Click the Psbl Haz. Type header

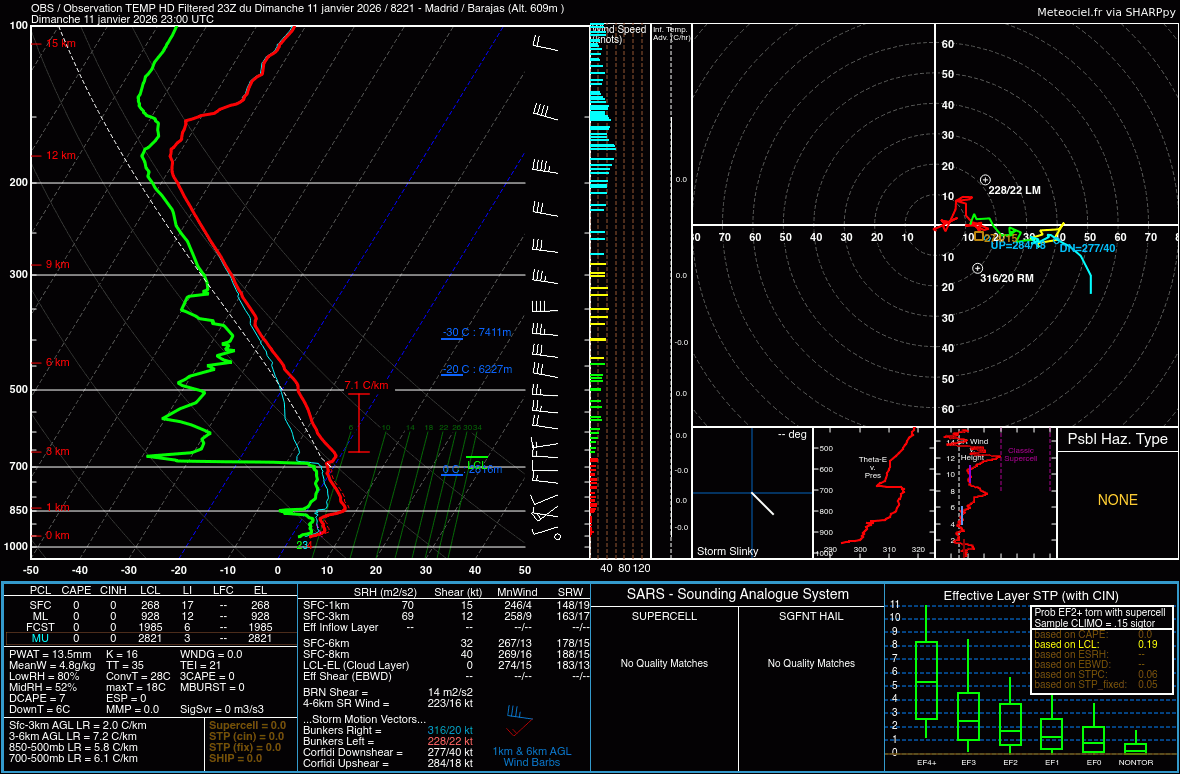click(x=1117, y=439)
